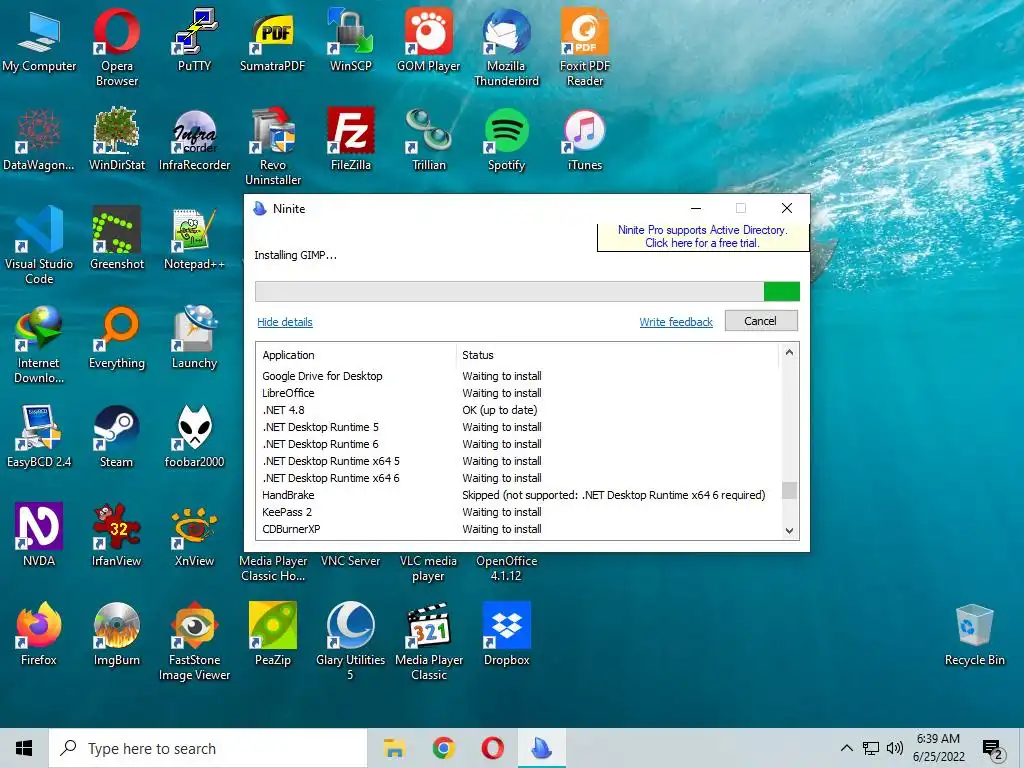Open the Windows Start menu
This screenshot has height=768, width=1024.
coord(24,748)
